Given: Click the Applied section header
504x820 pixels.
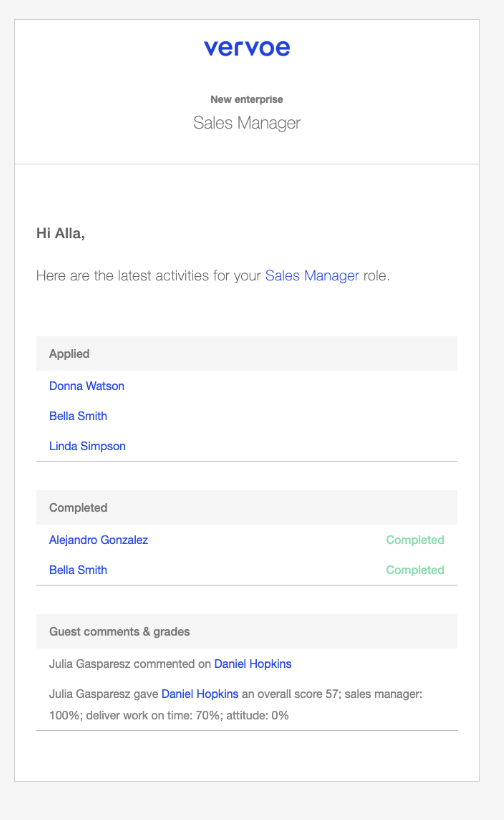Looking at the screenshot, I should click(x=247, y=354).
